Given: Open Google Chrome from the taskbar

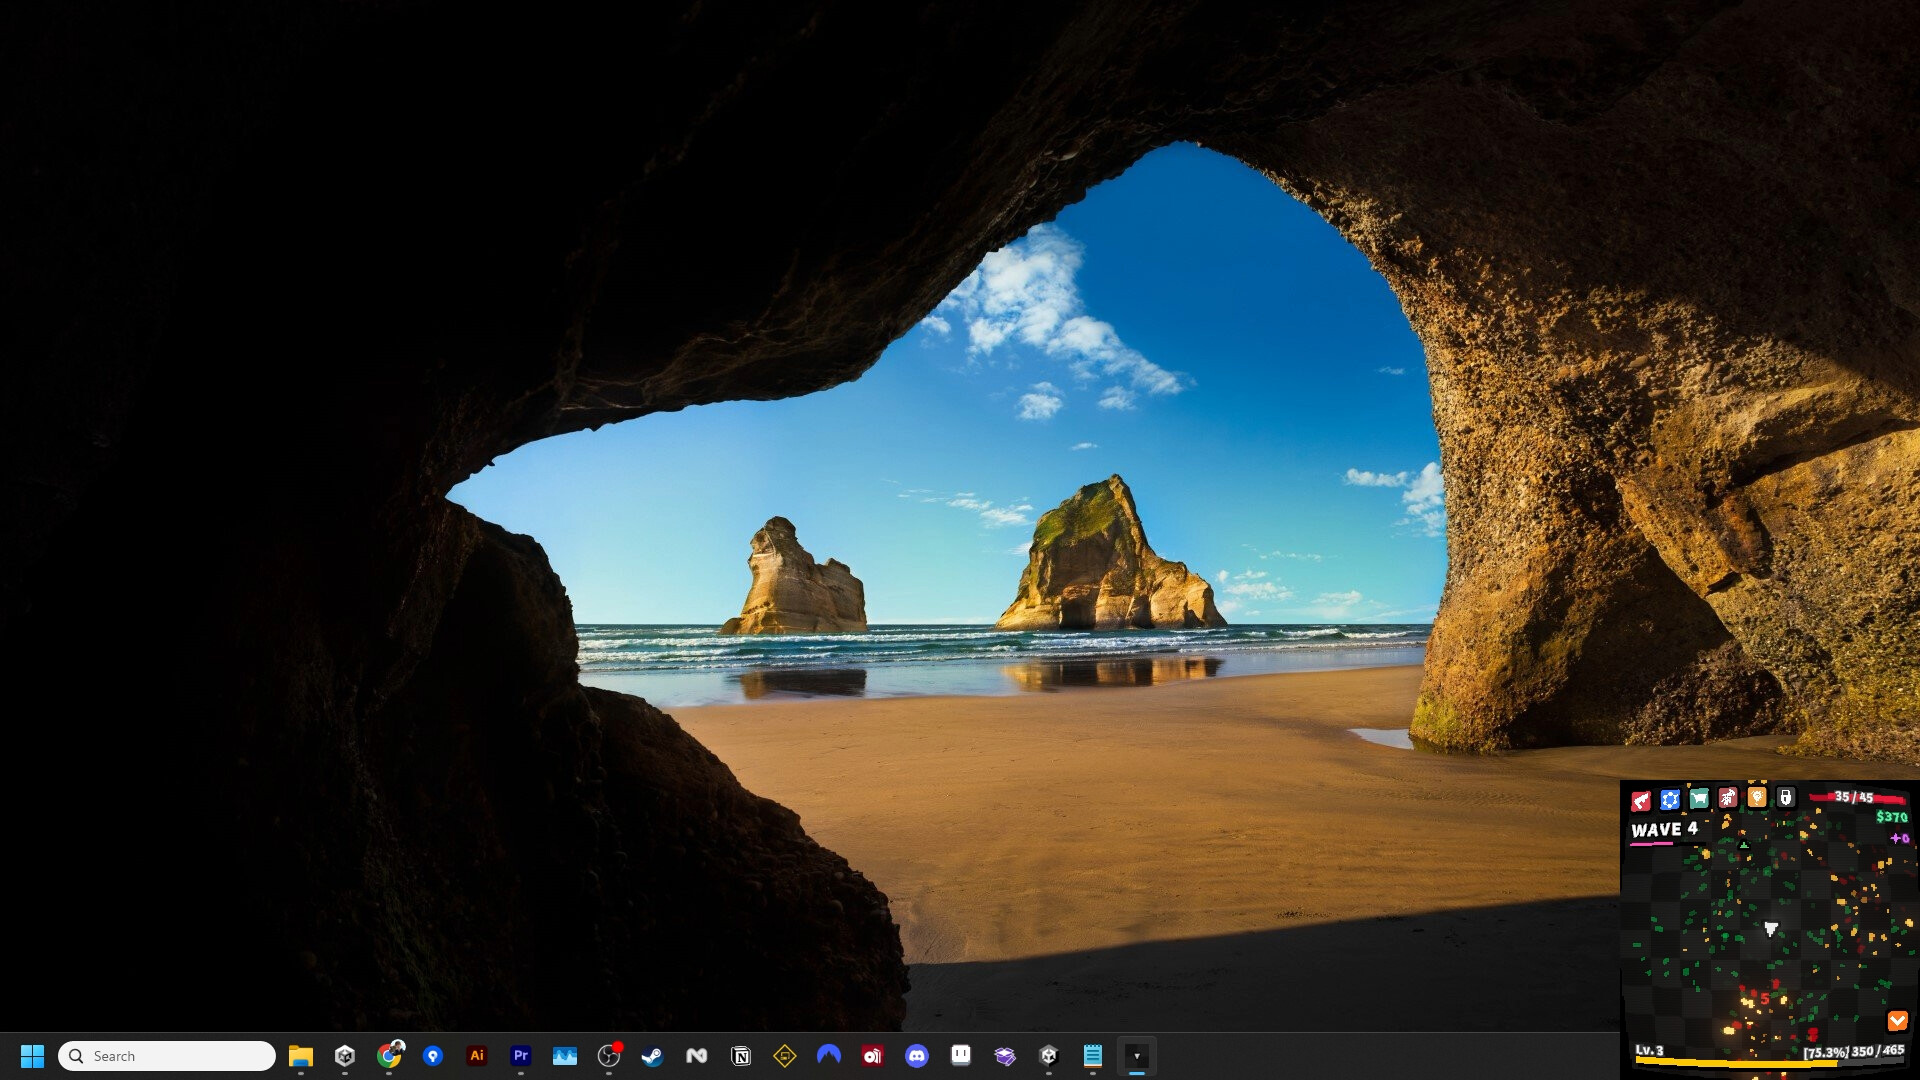Looking at the screenshot, I should [389, 1055].
